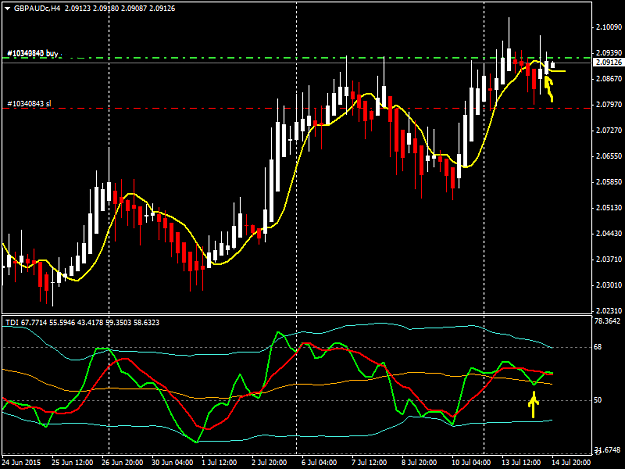Click the 10 Jul 04:00 time label
Image resolution: width=625 pixels, height=469 pixels.
tap(471, 462)
